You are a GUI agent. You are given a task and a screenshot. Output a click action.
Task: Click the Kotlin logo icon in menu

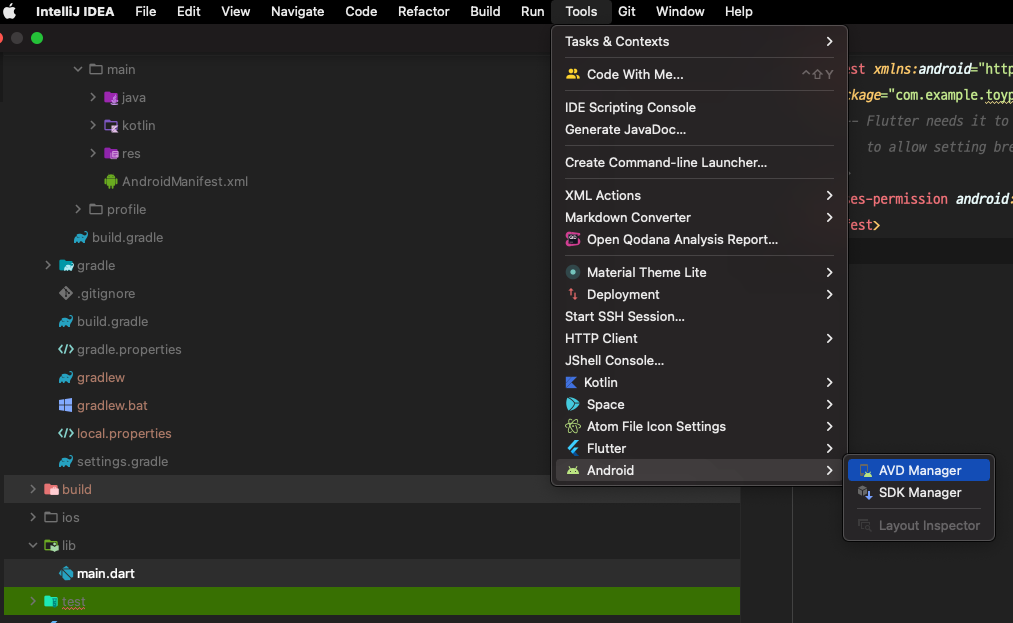pos(571,383)
